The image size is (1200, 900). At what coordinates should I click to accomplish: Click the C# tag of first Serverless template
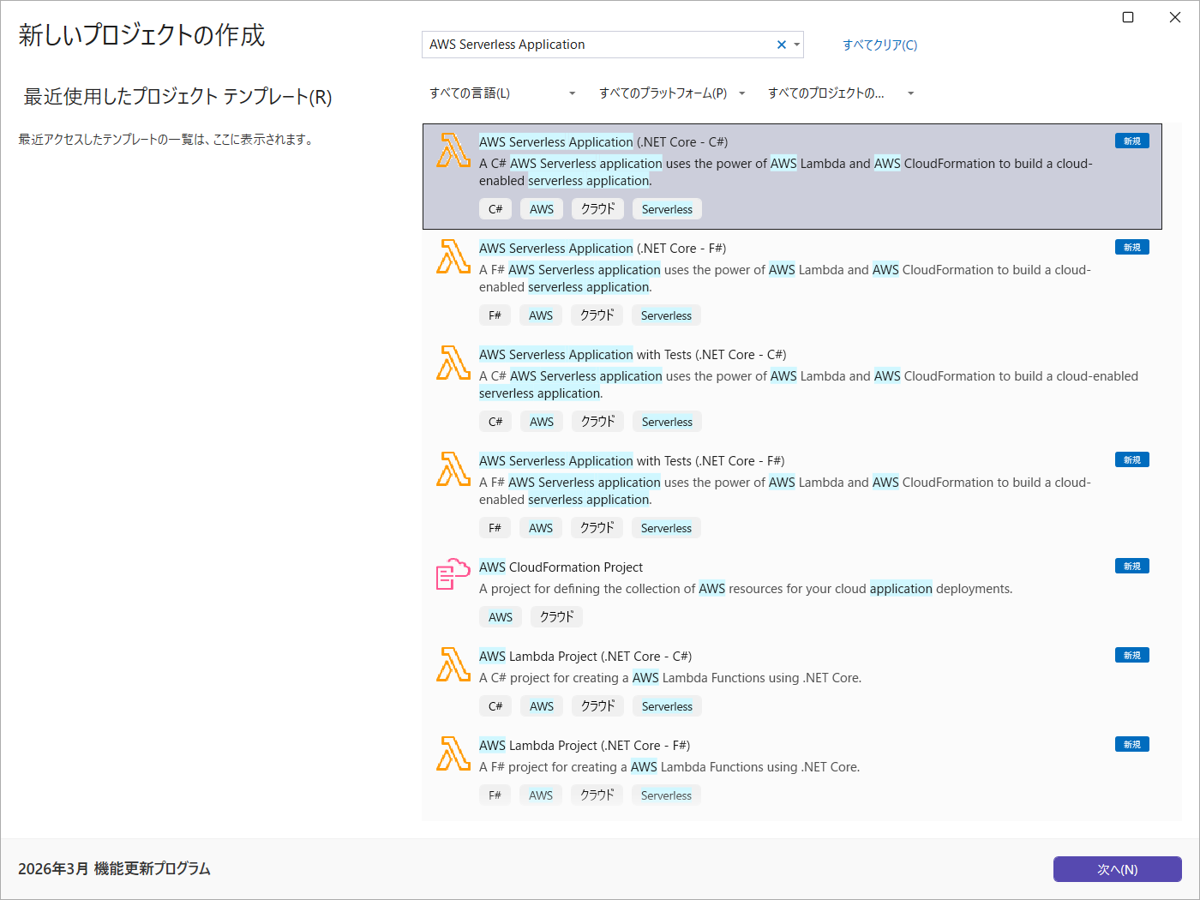[x=495, y=209]
